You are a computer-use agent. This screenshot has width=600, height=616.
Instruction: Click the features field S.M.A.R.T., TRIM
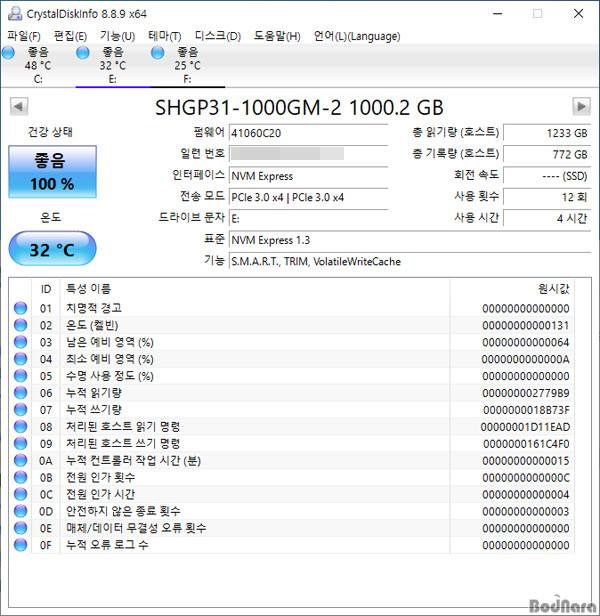point(410,262)
